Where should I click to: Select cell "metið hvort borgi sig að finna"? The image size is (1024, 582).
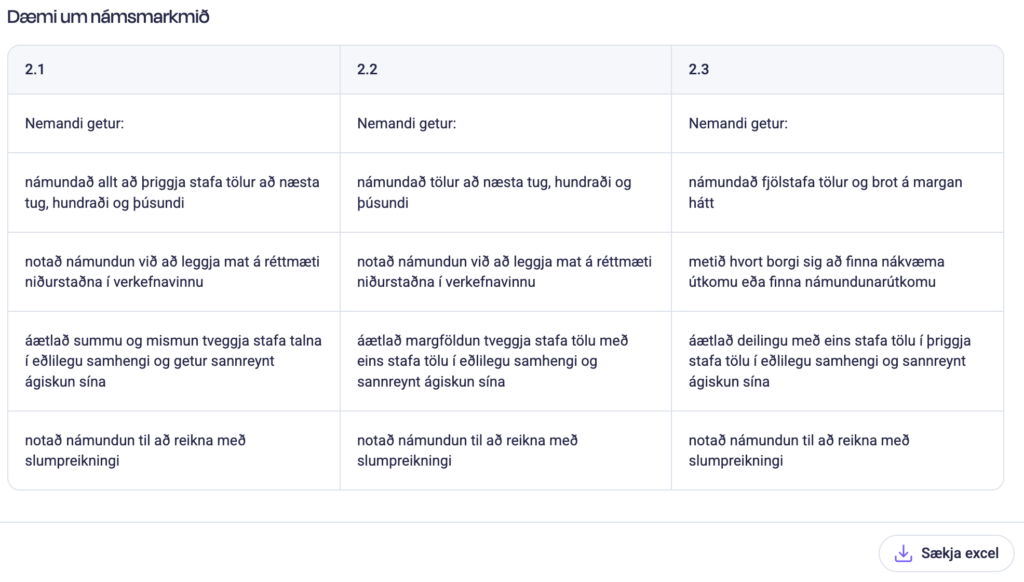pos(817,272)
